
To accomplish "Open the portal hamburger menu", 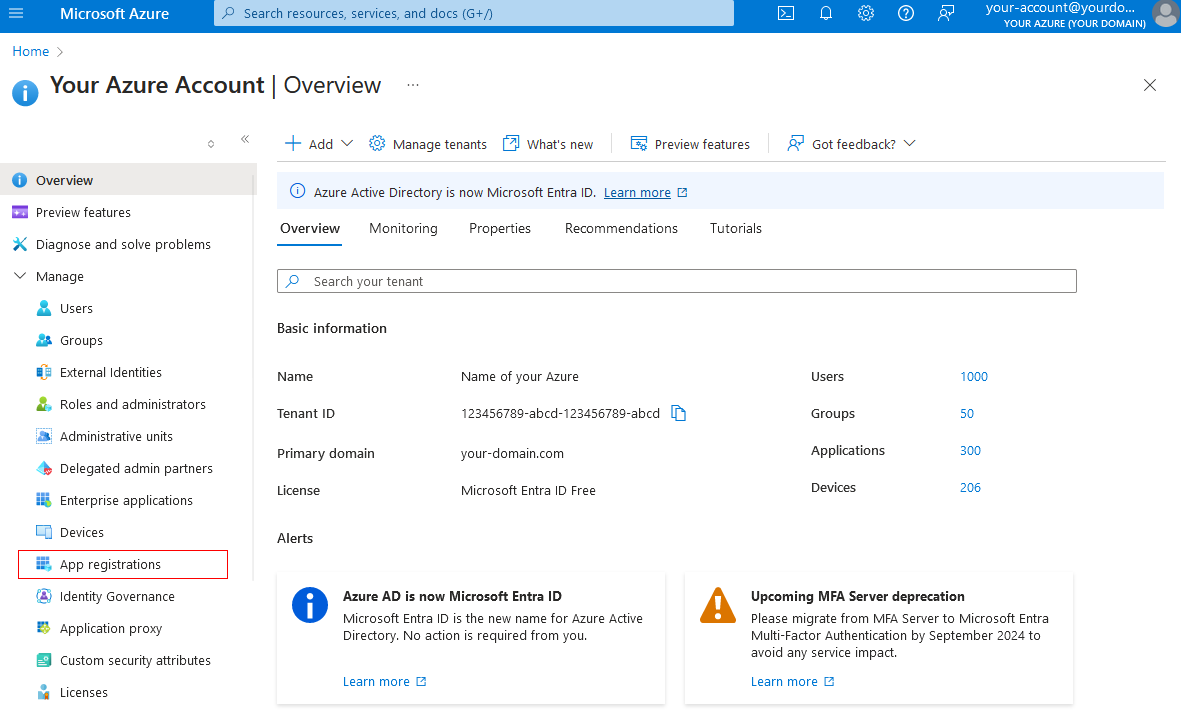I will coord(16,14).
